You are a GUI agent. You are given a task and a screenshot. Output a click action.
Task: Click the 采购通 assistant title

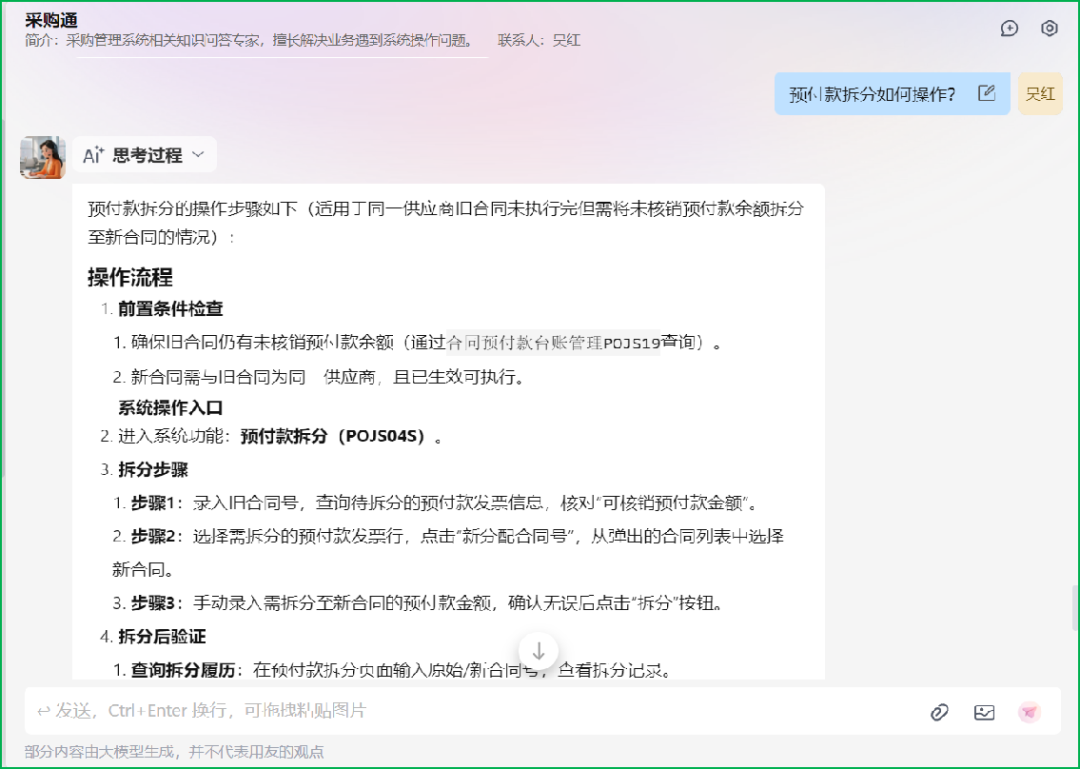(52, 20)
